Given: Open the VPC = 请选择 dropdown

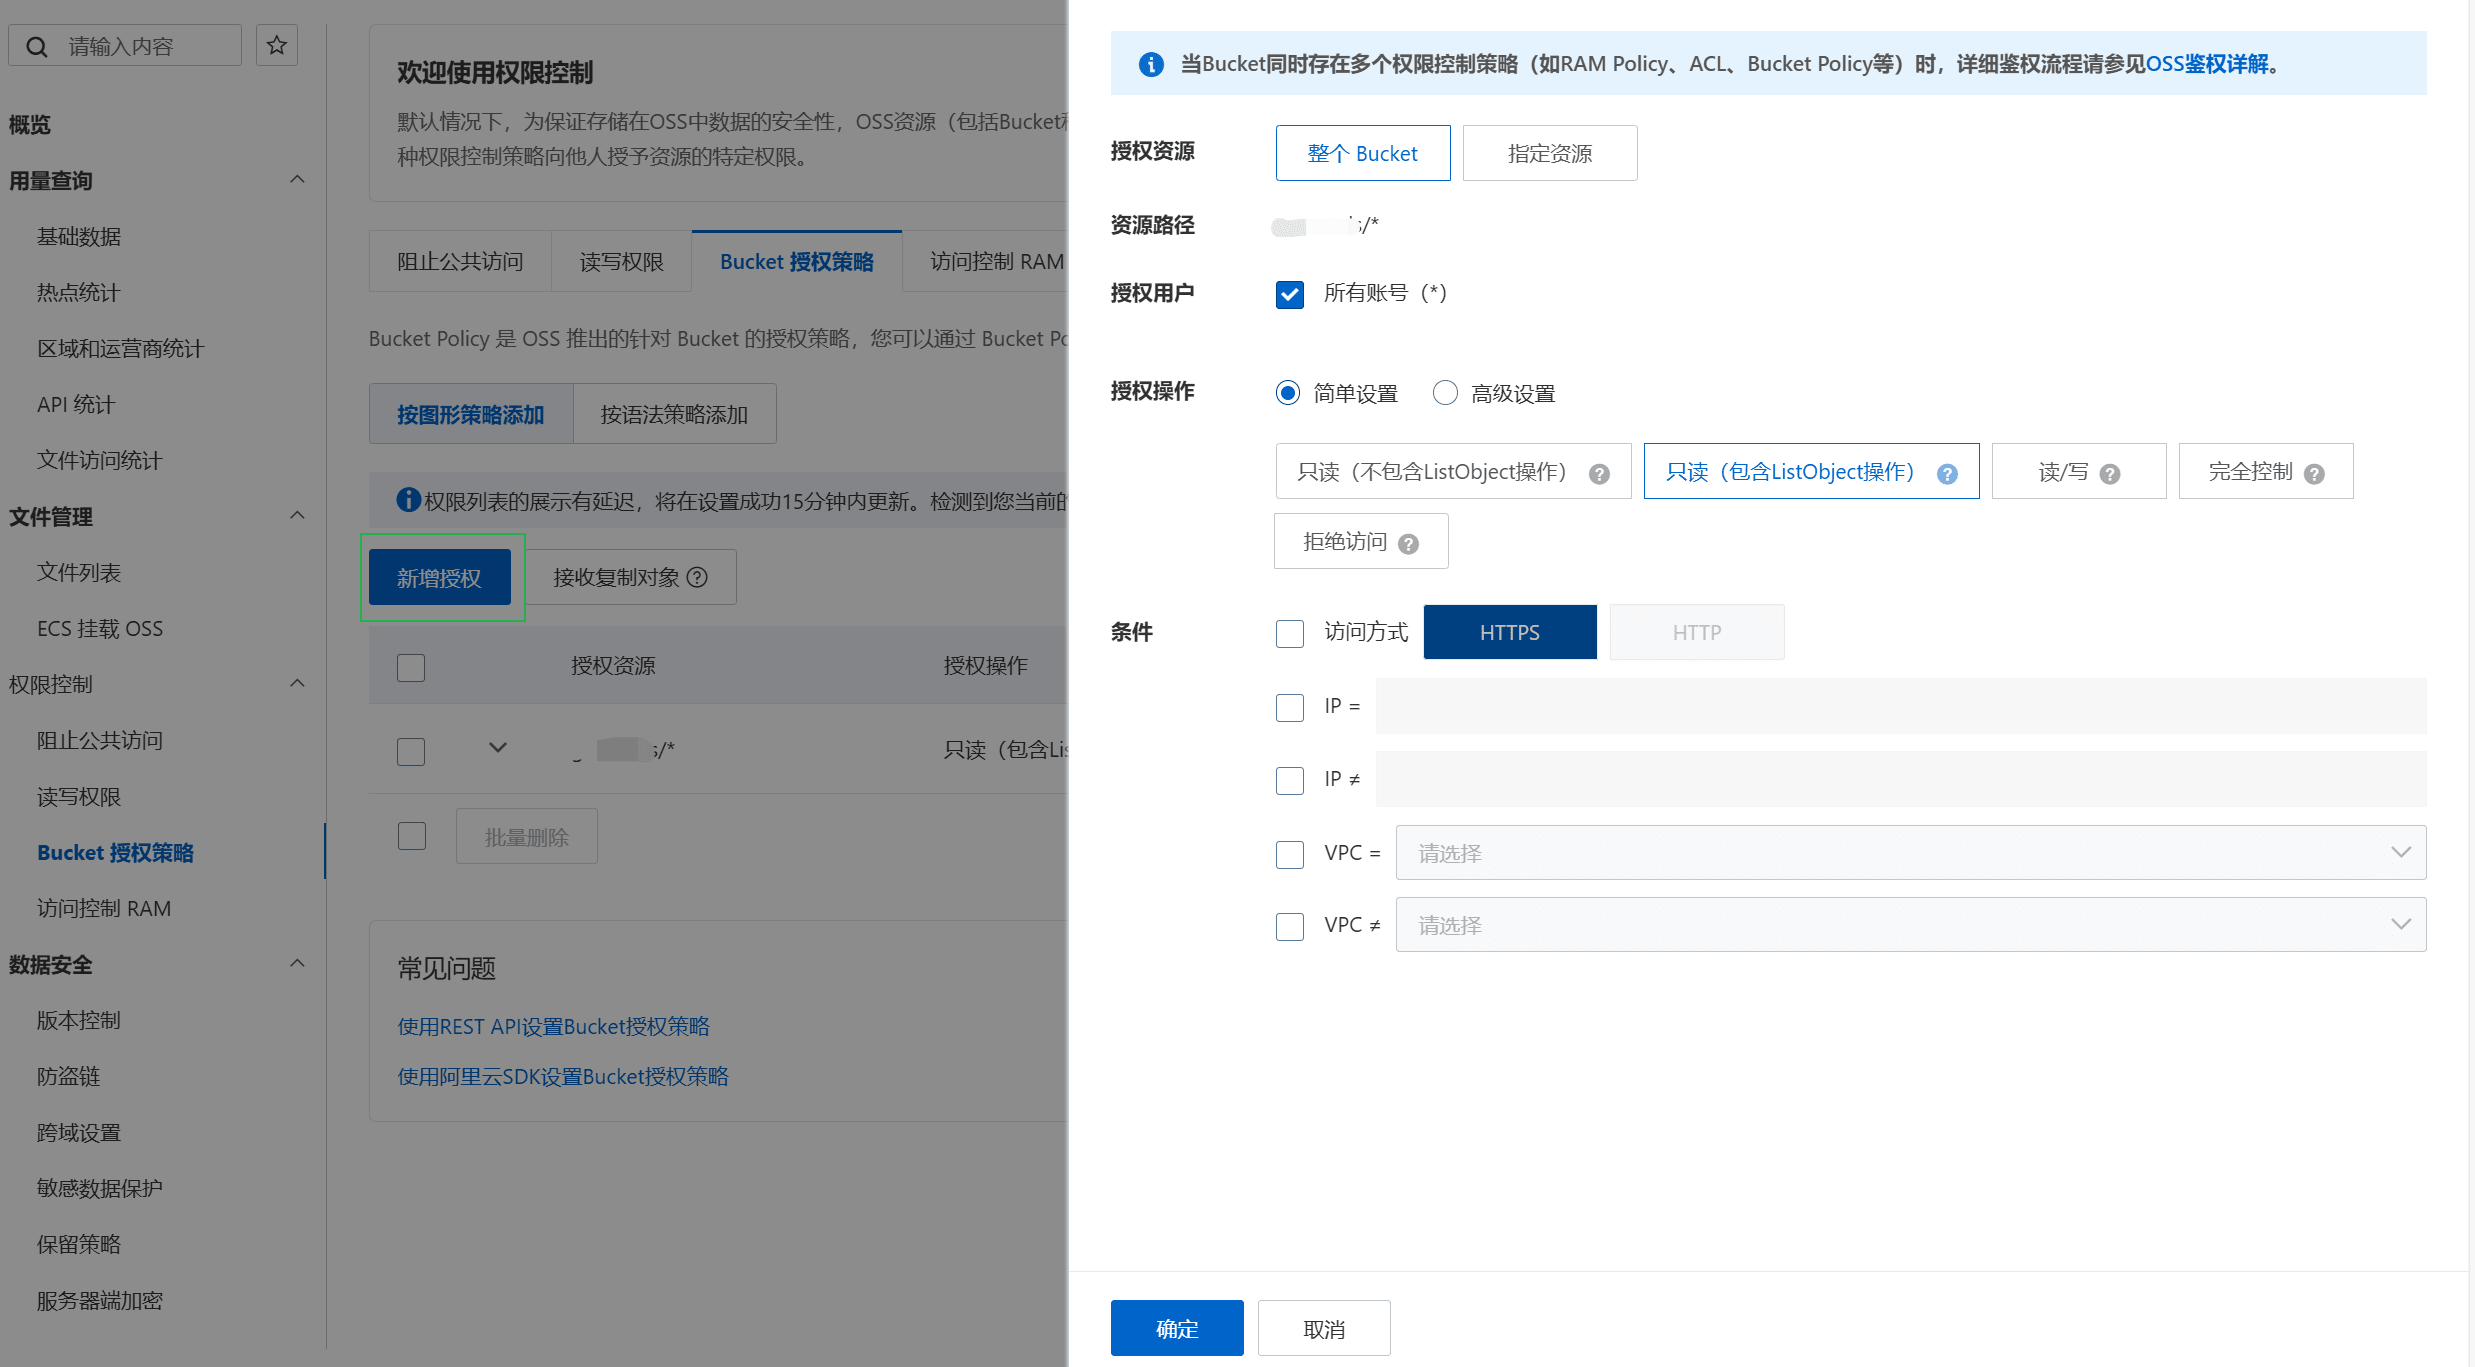Looking at the screenshot, I should 1910,853.
